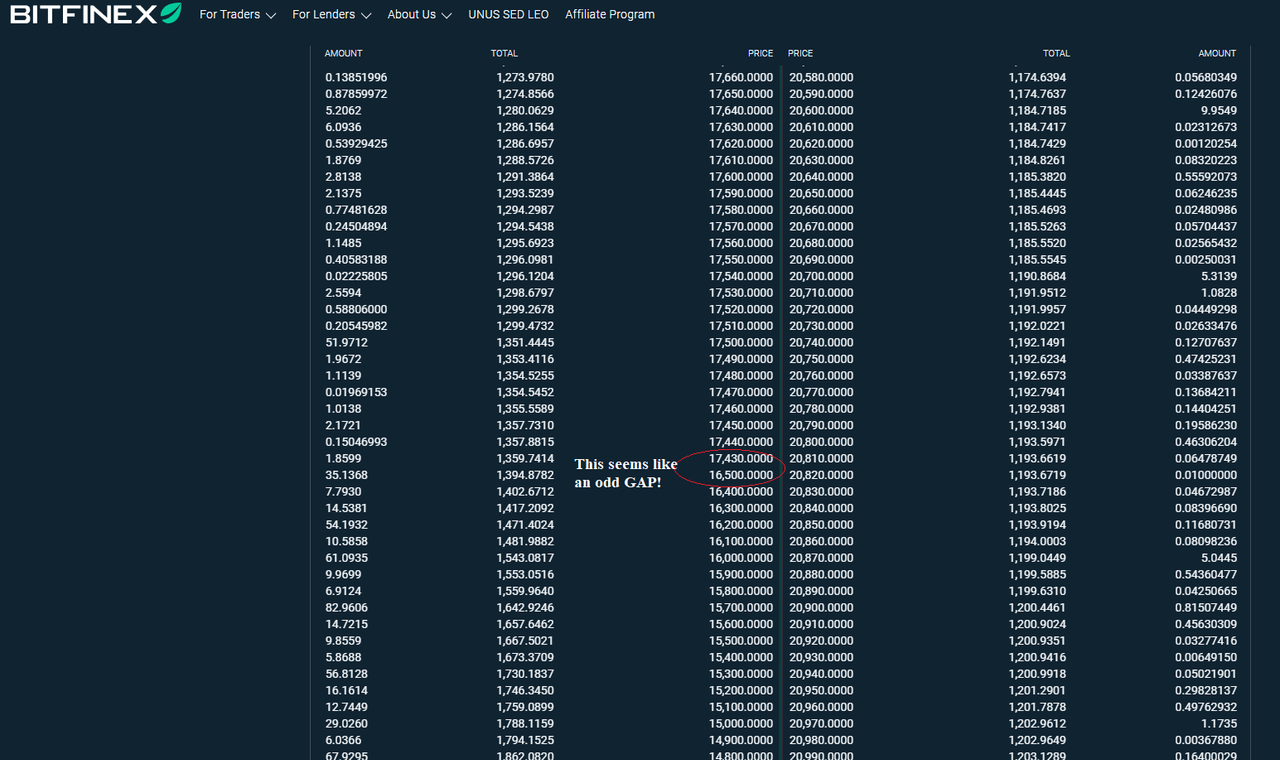Click bid amount 0.02225805

[x=356, y=277]
